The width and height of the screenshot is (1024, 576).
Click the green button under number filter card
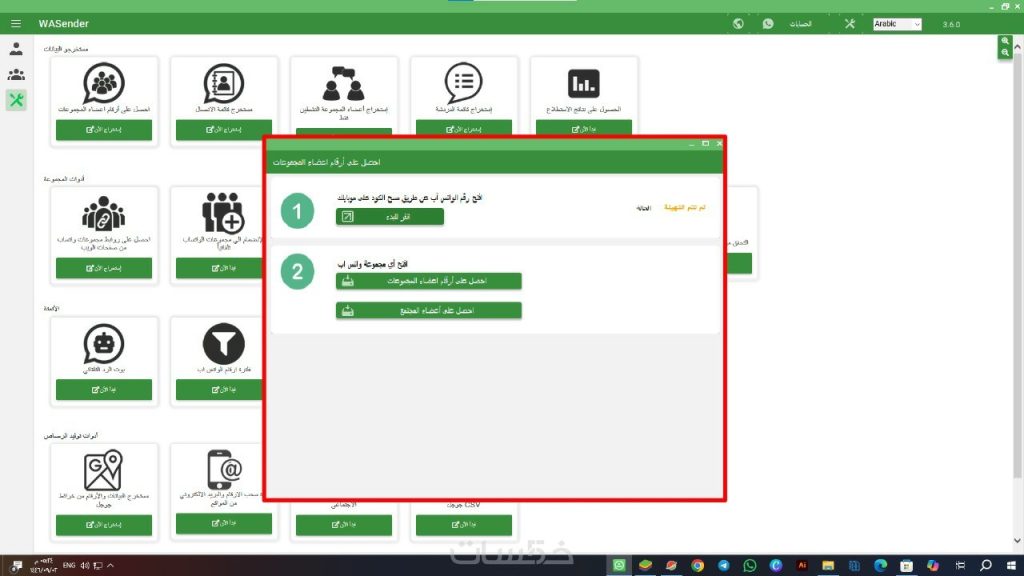pos(219,389)
